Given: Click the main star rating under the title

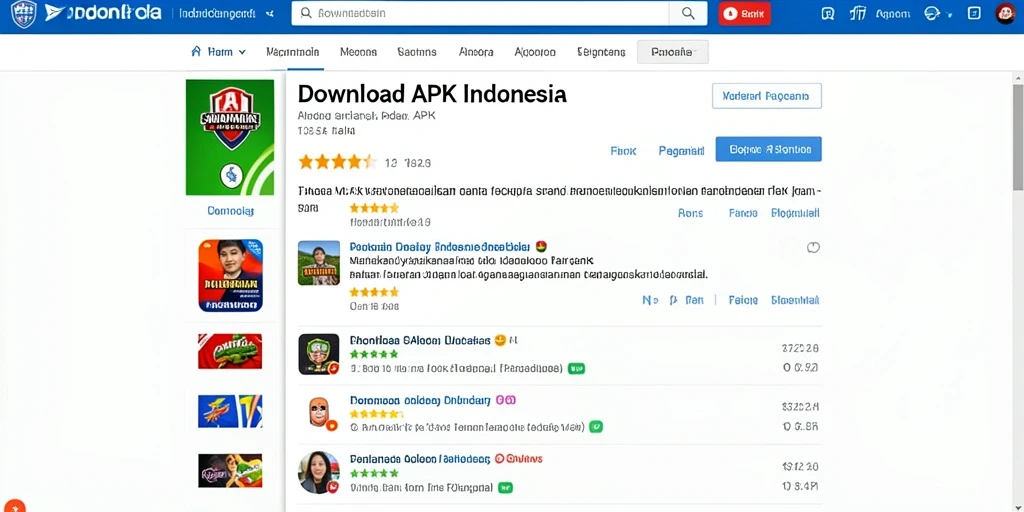Looking at the screenshot, I should point(338,162).
